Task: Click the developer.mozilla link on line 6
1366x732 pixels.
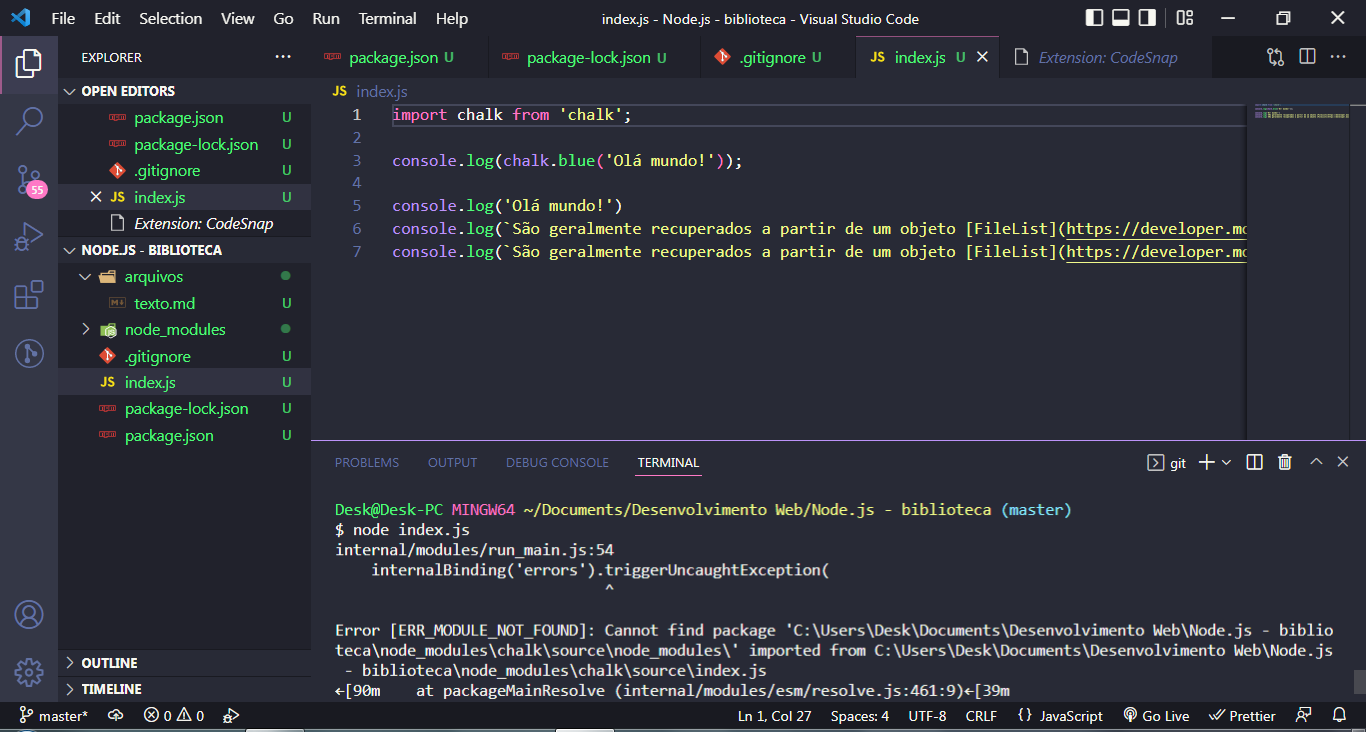Action: coord(1156,228)
